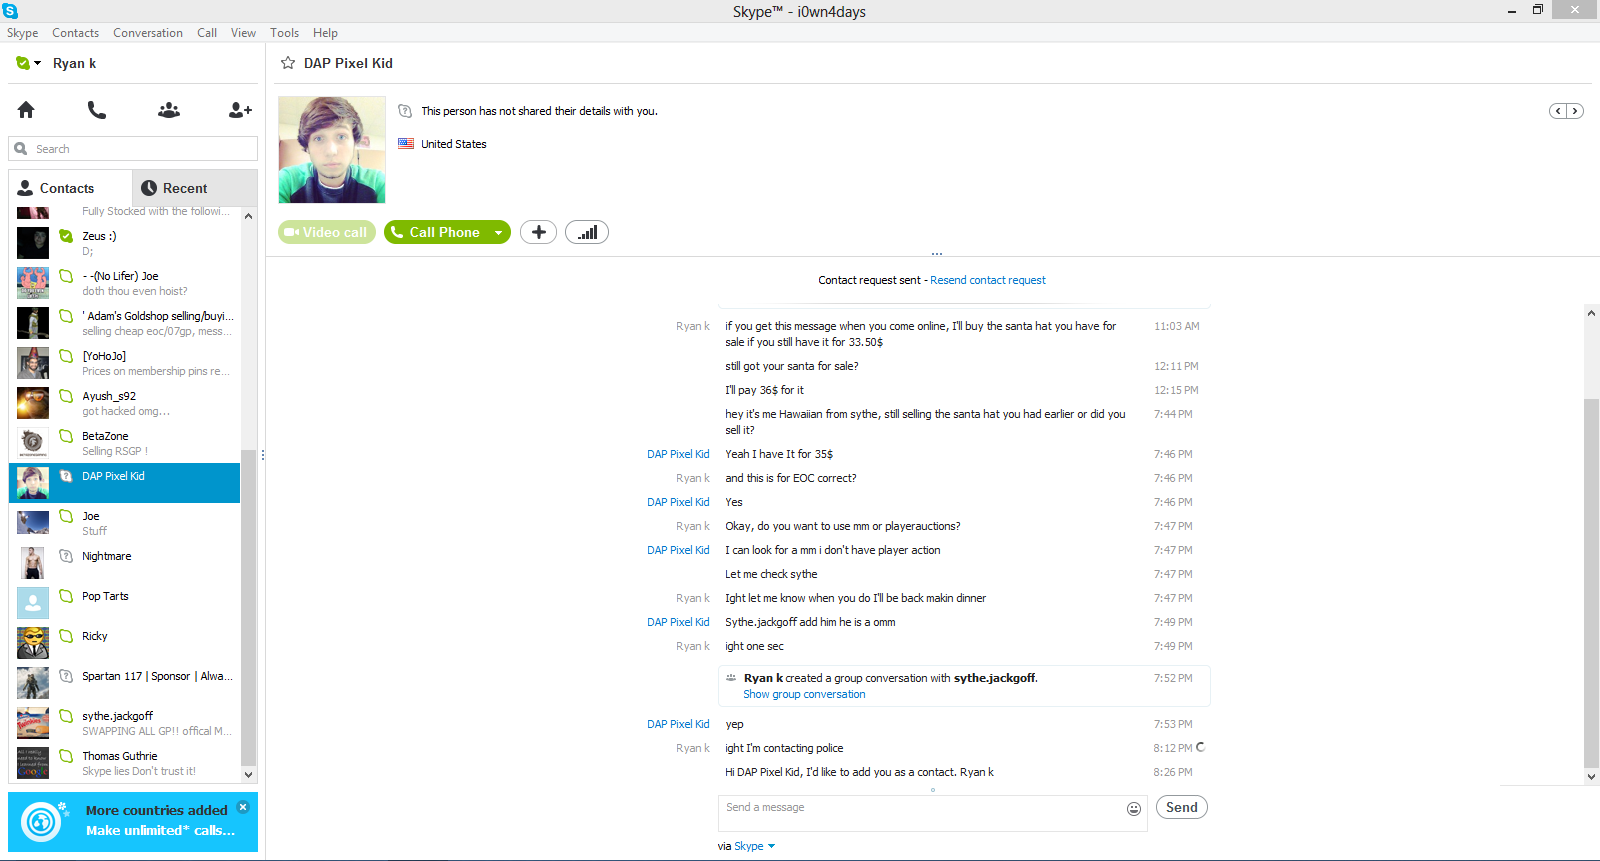
Task: Open the call quality signal bars icon
Action: (587, 232)
